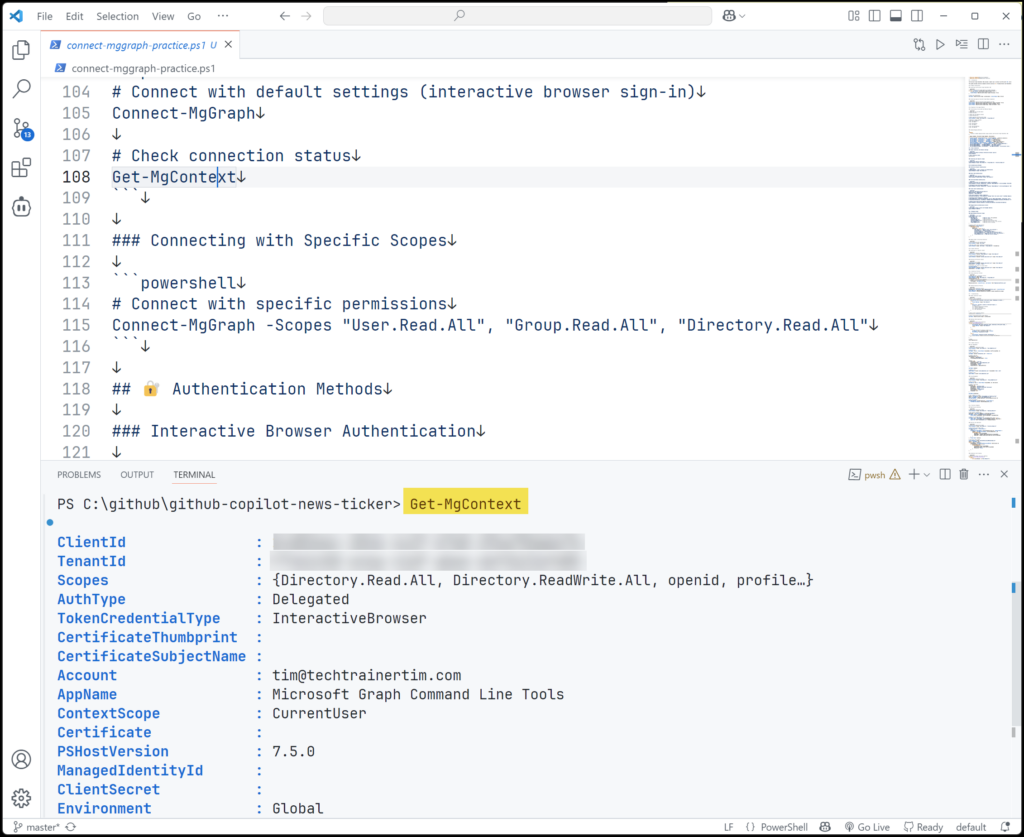Click the Get-MgContext command in the terminal
The image size is (1024, 837).
(x=466, y=504)
